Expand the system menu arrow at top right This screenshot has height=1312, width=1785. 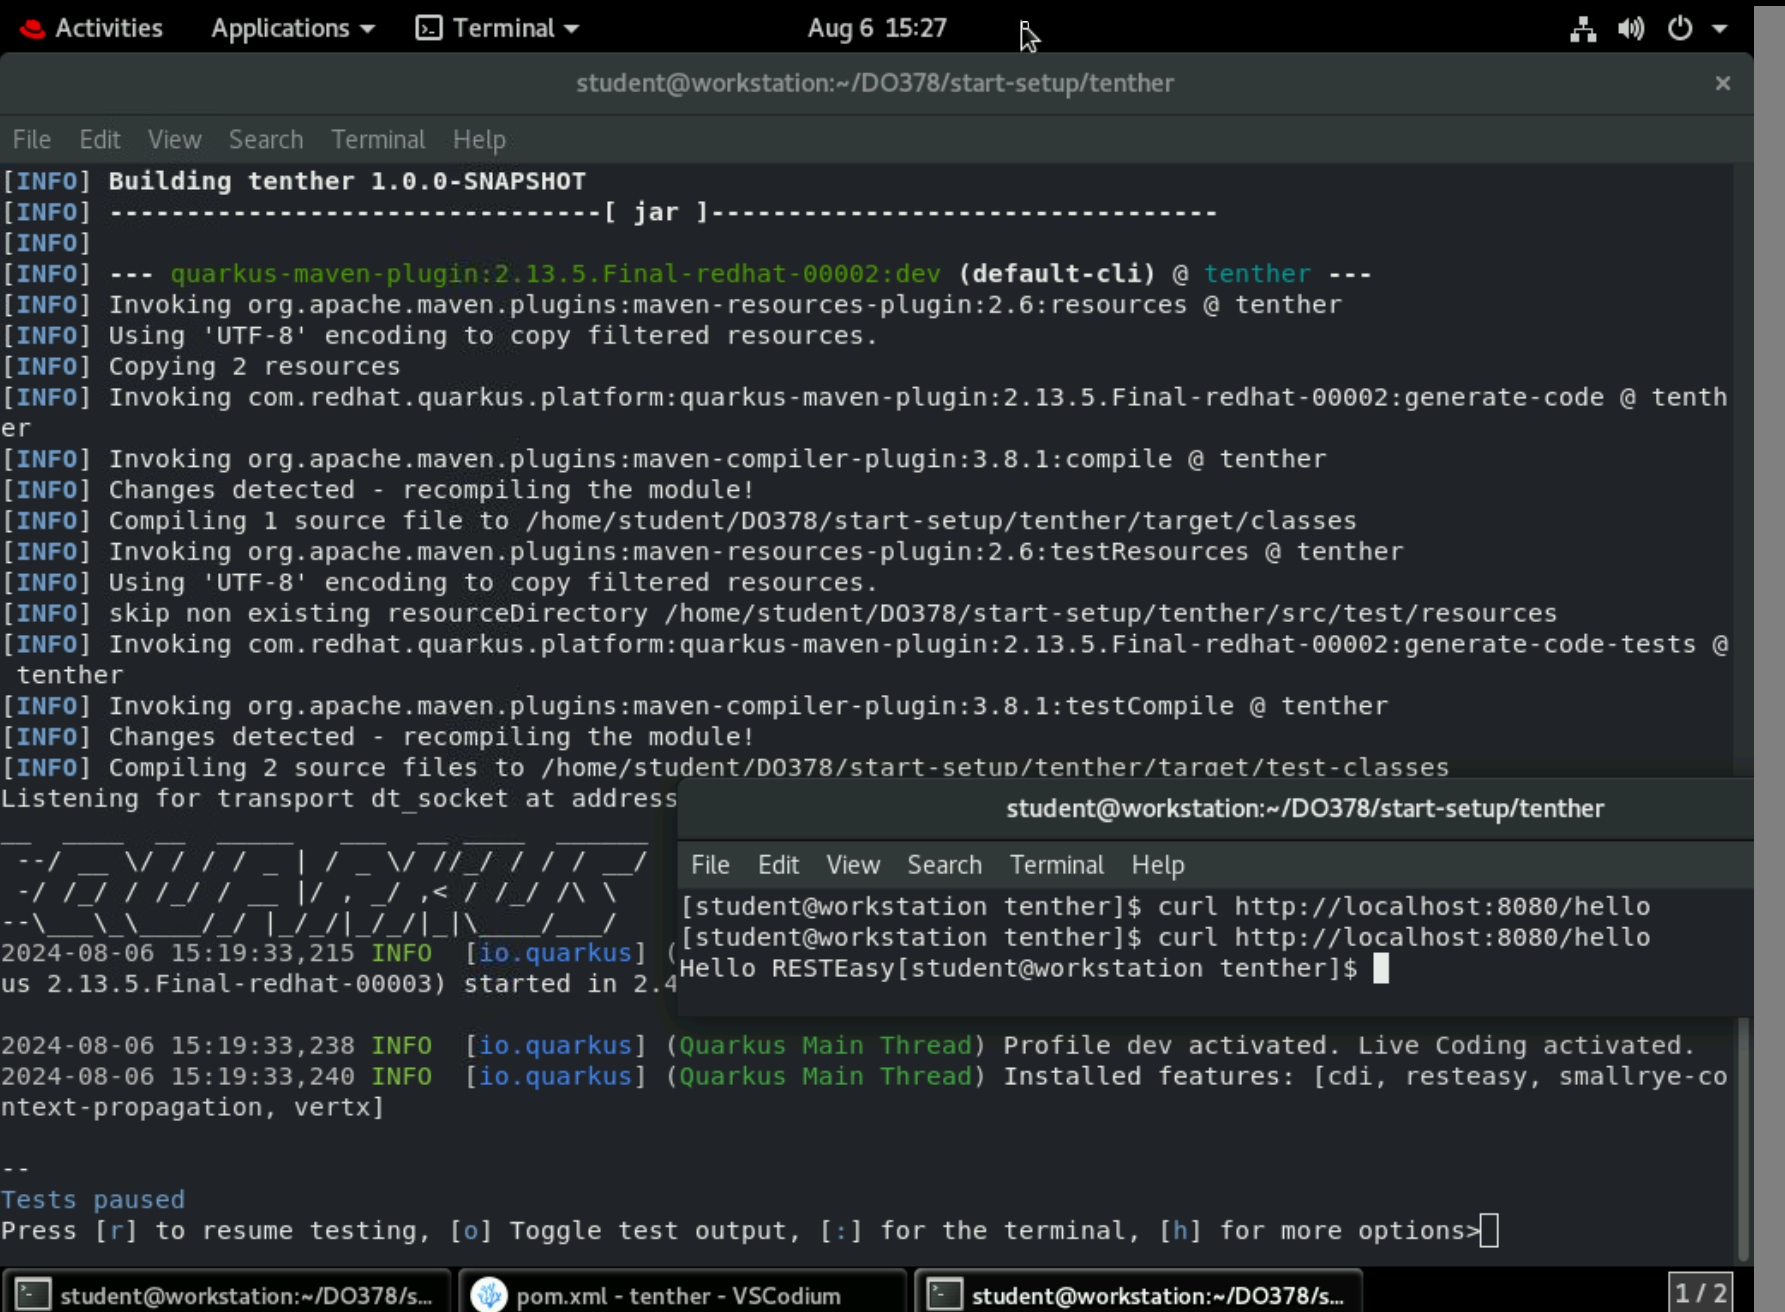click(1722, 29)
